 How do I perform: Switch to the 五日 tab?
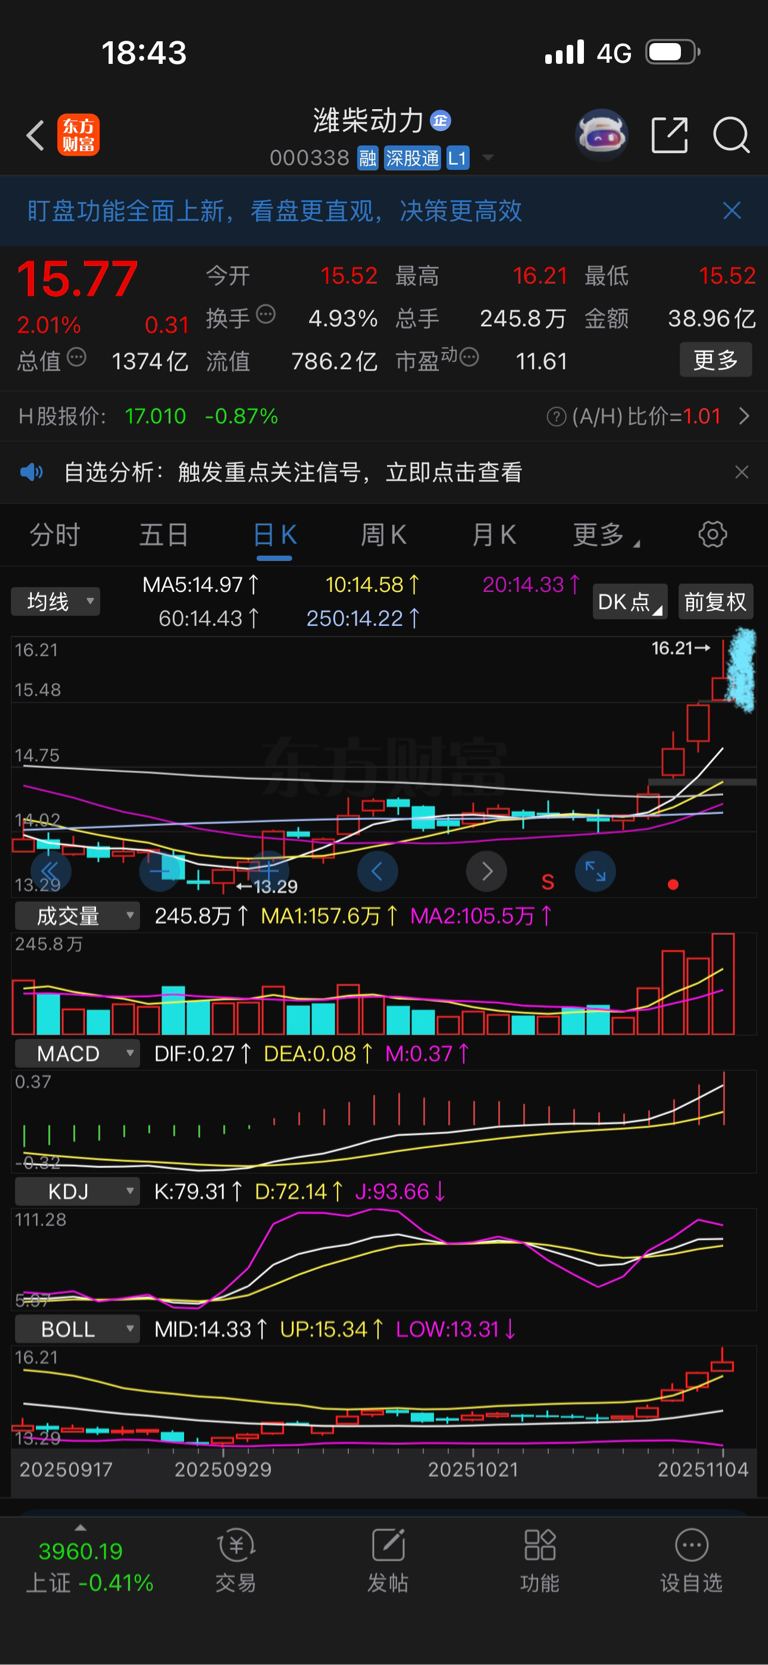[164, 535]
